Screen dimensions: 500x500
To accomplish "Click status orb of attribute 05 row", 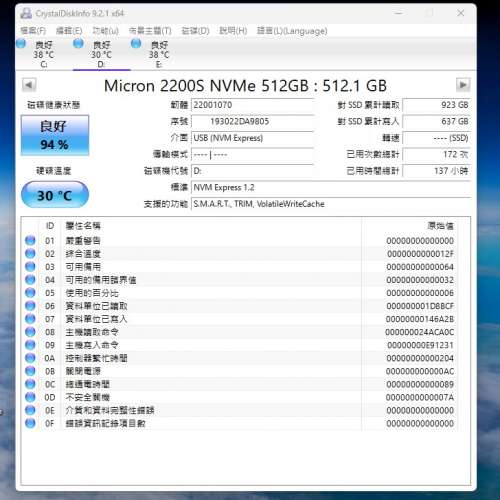I will pos(30,292).
